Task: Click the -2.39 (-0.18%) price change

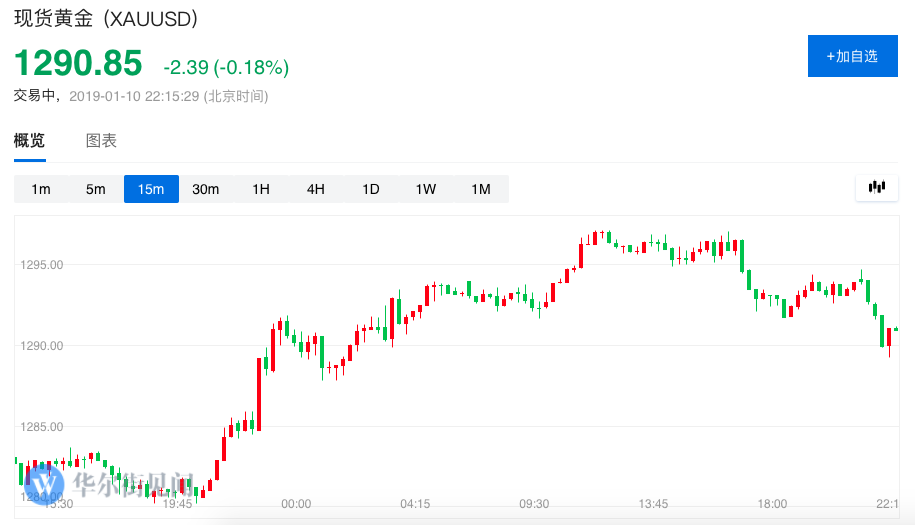Action: coord(226,68)
